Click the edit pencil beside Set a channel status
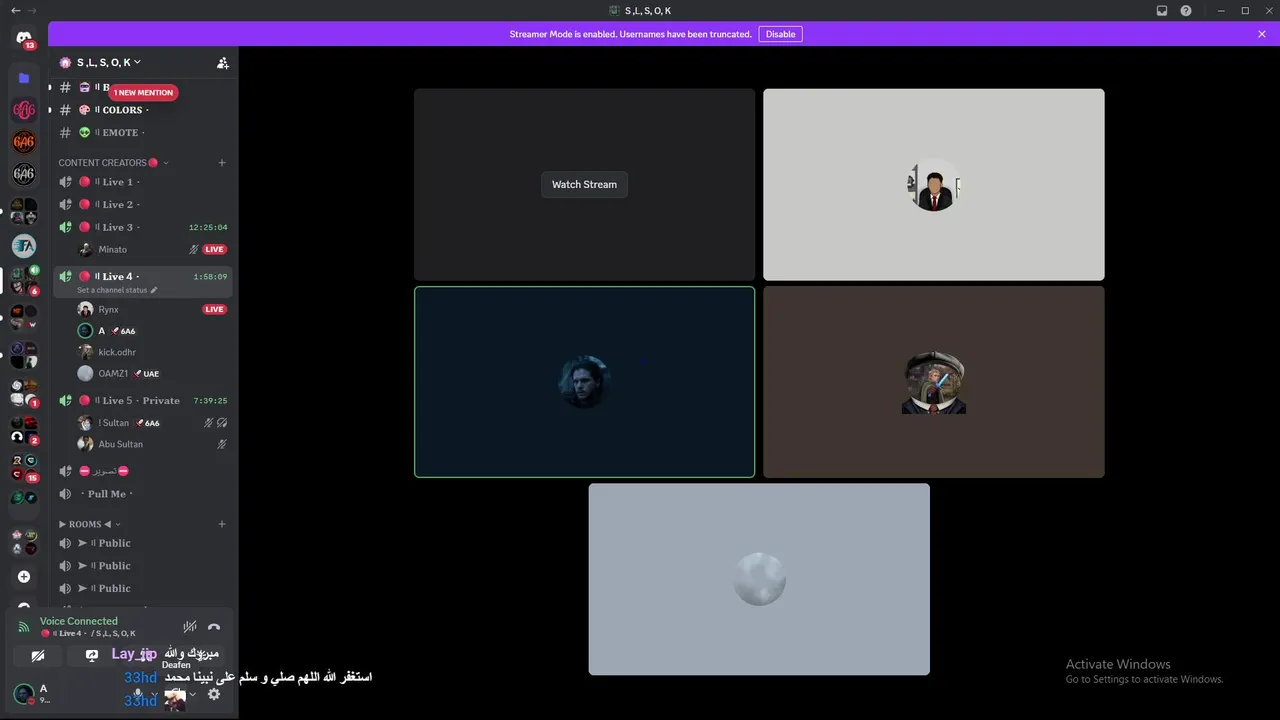The height and width of the screenshot is (720, 1280). pos(154,290)
